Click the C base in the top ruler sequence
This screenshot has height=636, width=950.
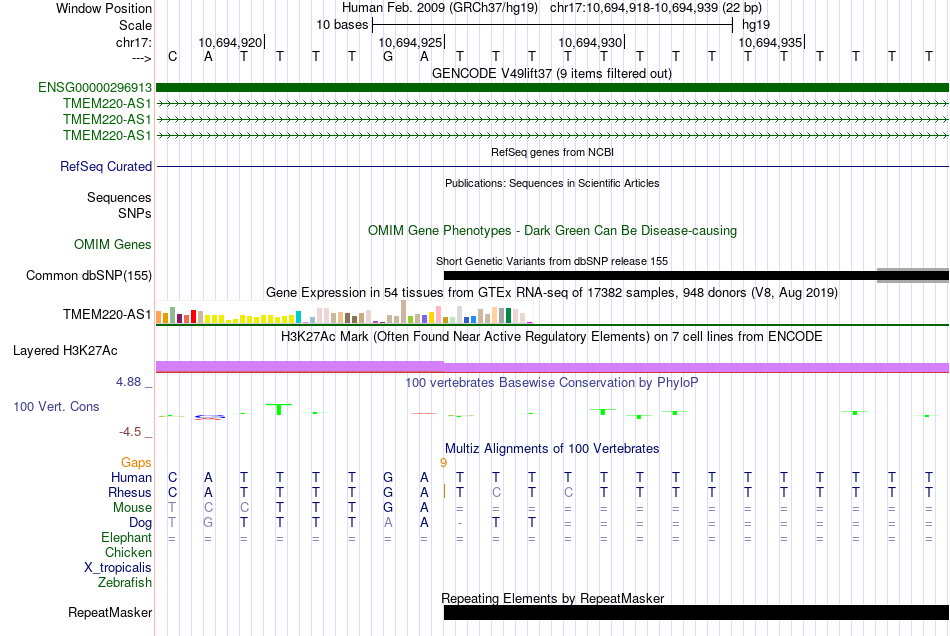[173, 57]
